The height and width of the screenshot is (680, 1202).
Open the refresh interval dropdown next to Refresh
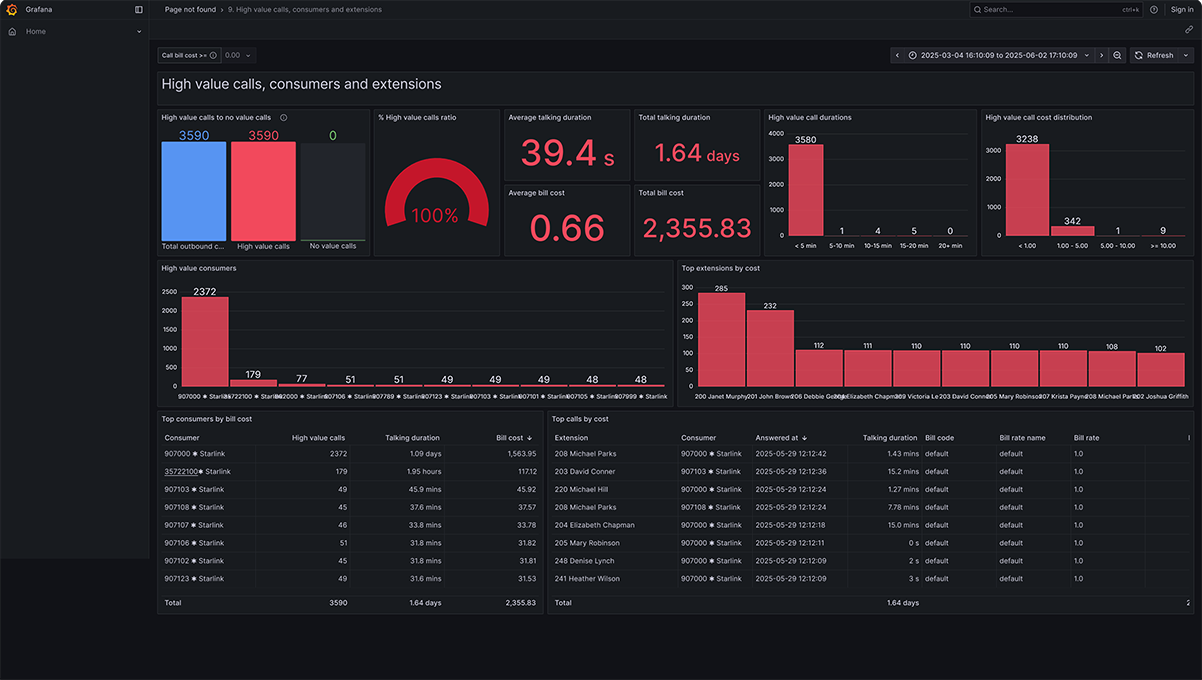[1186, 55]
